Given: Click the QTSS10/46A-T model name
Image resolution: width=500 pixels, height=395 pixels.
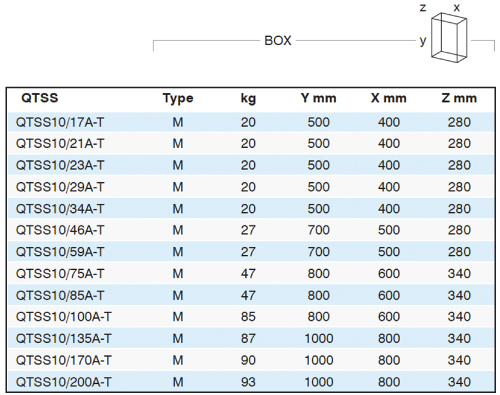Looking at the screenshot, I should point(60,230).
